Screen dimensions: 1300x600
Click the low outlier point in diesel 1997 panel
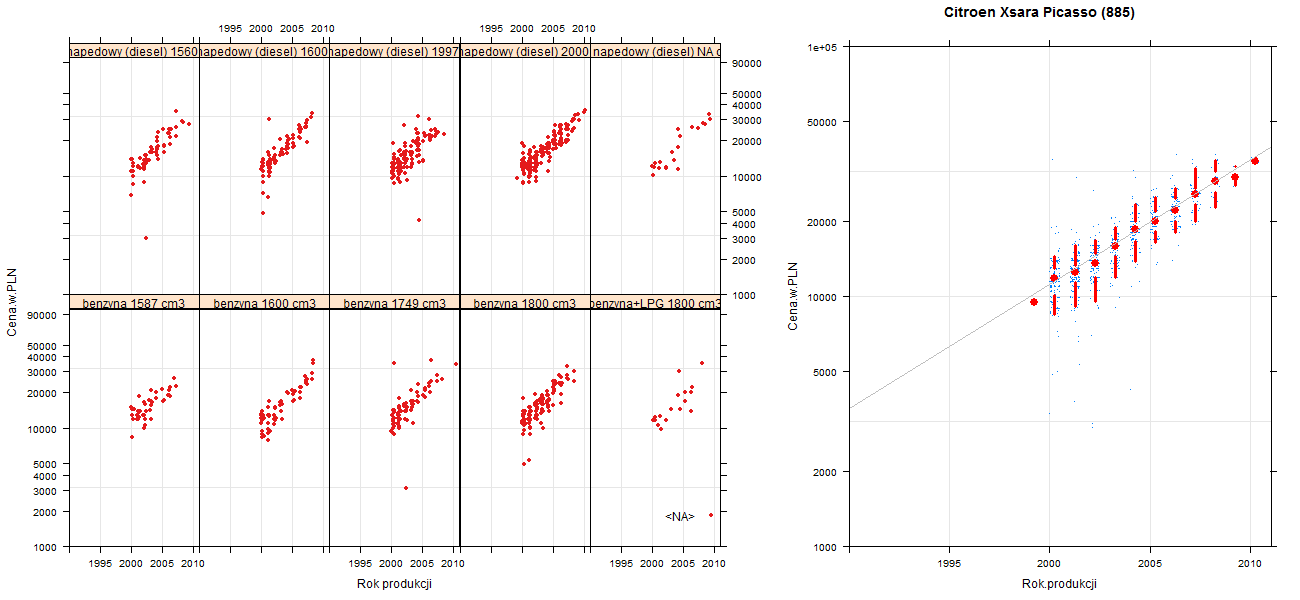[x=419, y=220]
